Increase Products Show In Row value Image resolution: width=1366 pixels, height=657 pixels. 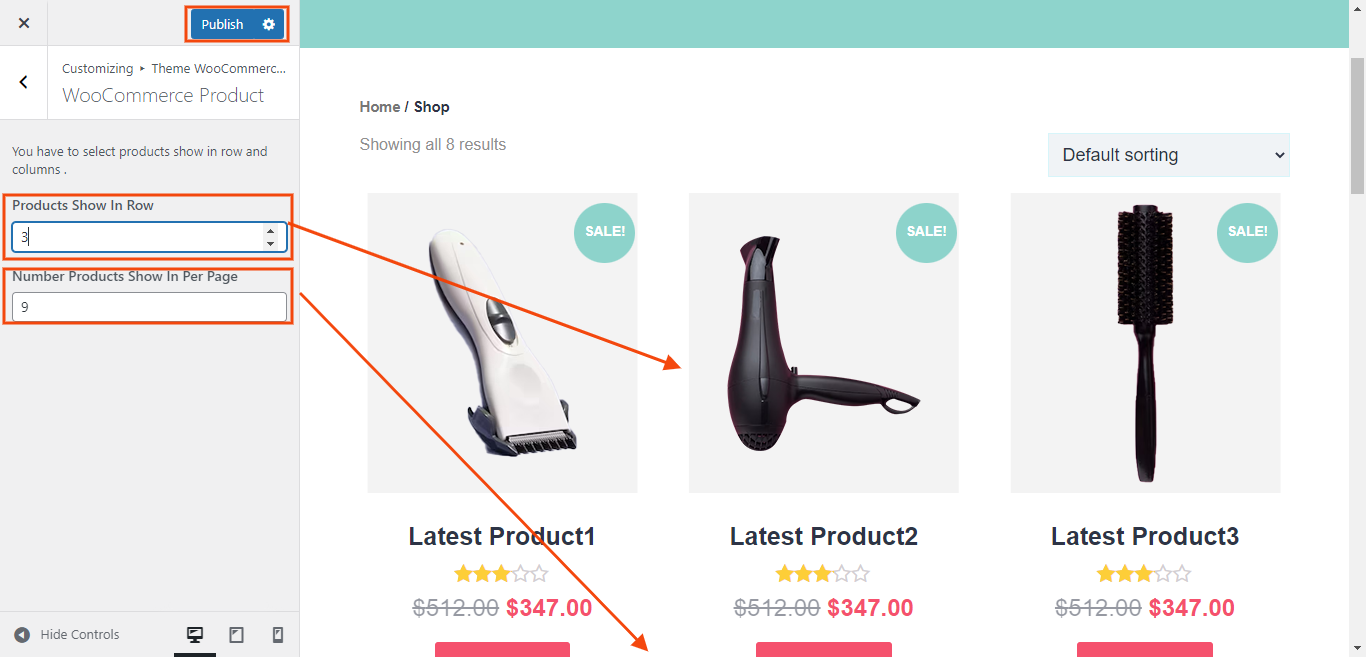pyautogui.click(x=270, y=231)
